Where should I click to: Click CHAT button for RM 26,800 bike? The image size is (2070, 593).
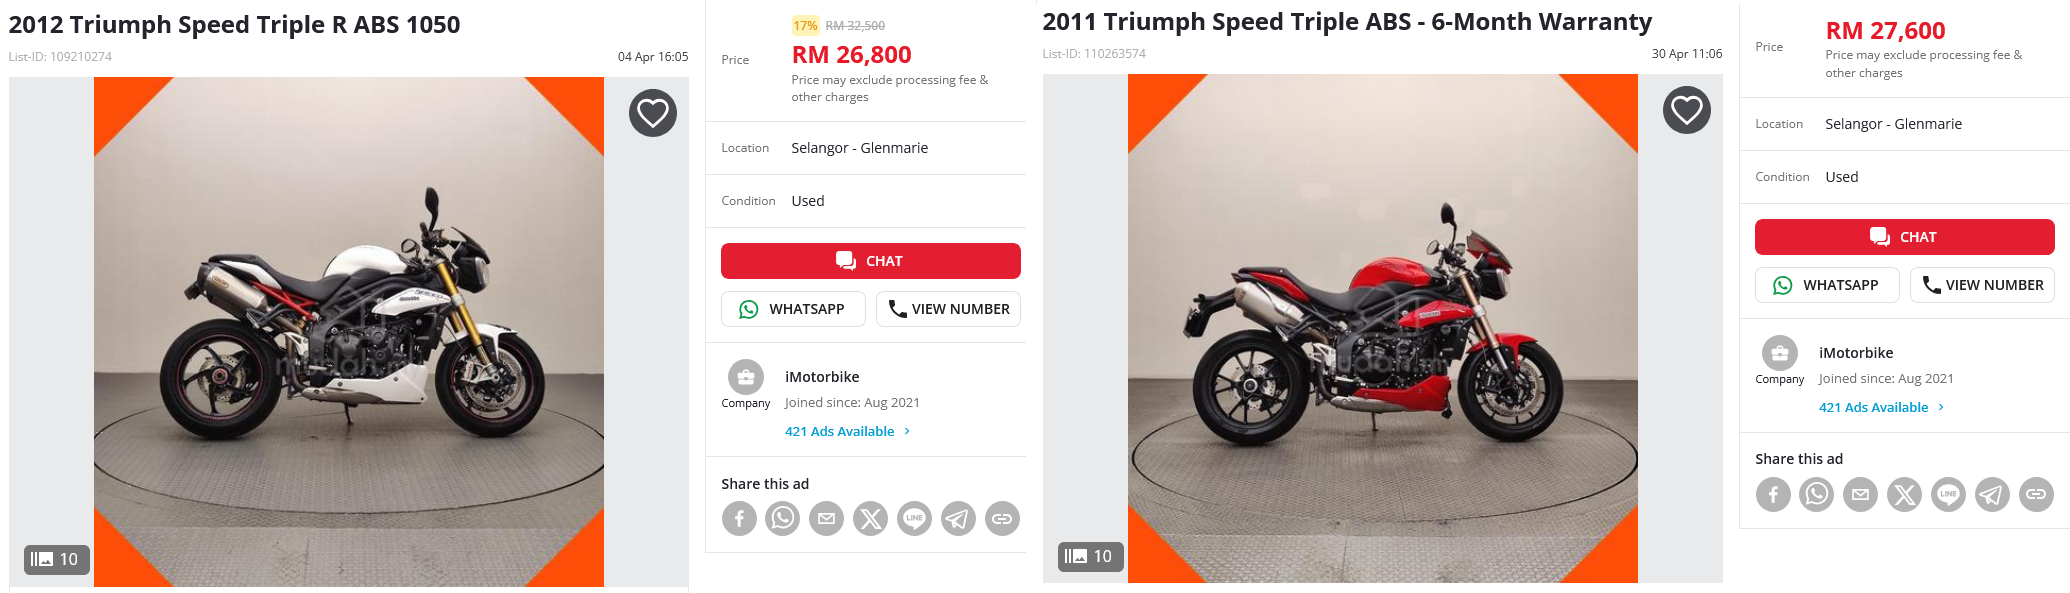871,261
